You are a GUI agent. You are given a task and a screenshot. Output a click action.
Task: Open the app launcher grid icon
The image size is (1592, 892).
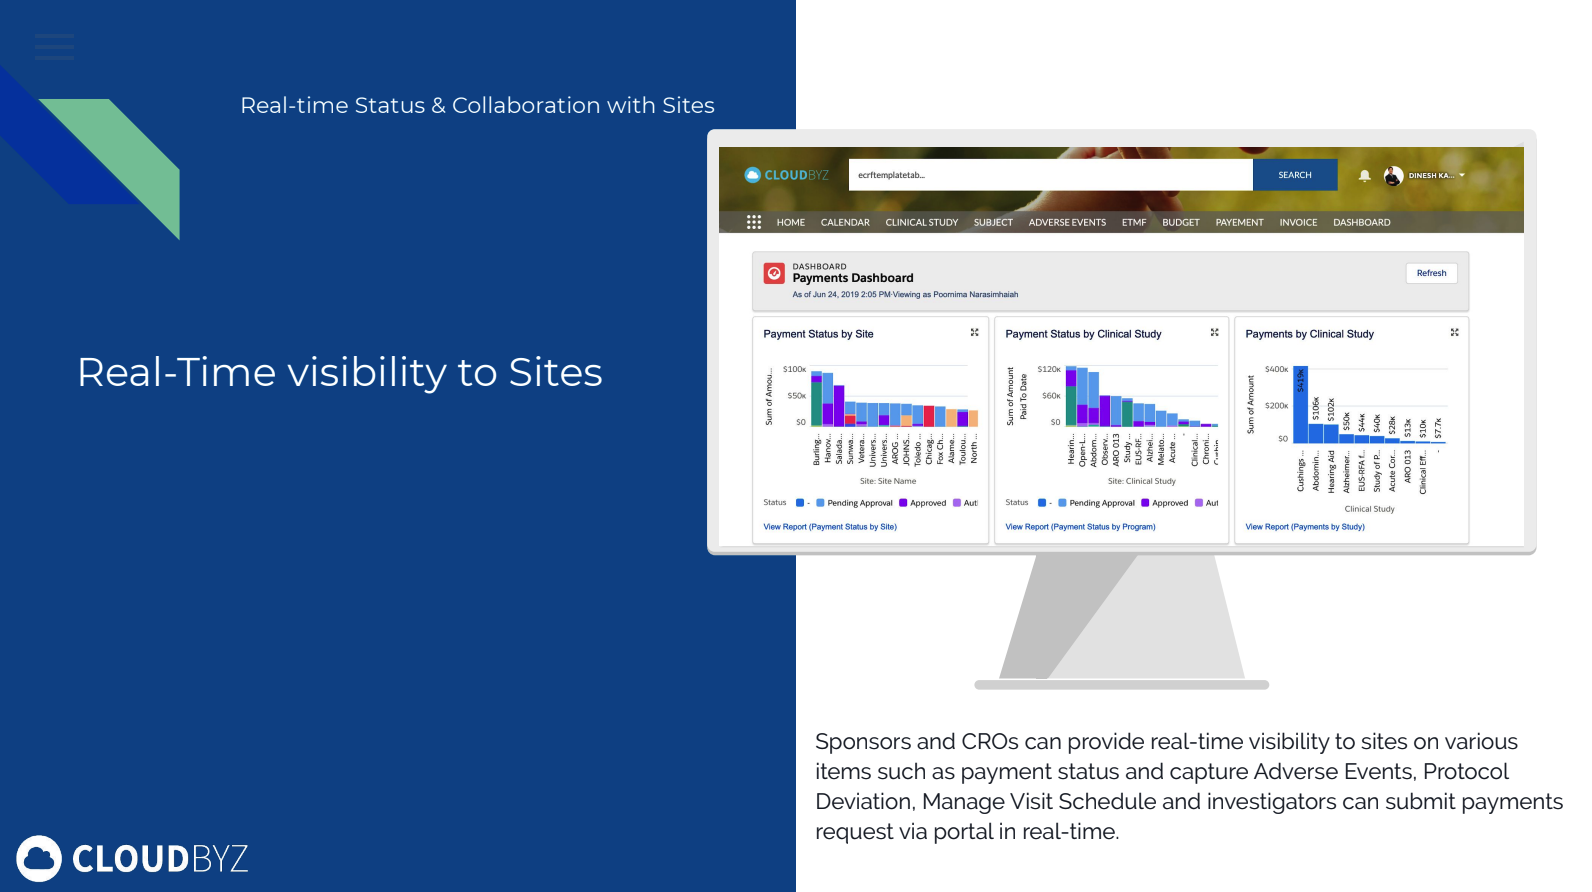click(x=754, y=222)
